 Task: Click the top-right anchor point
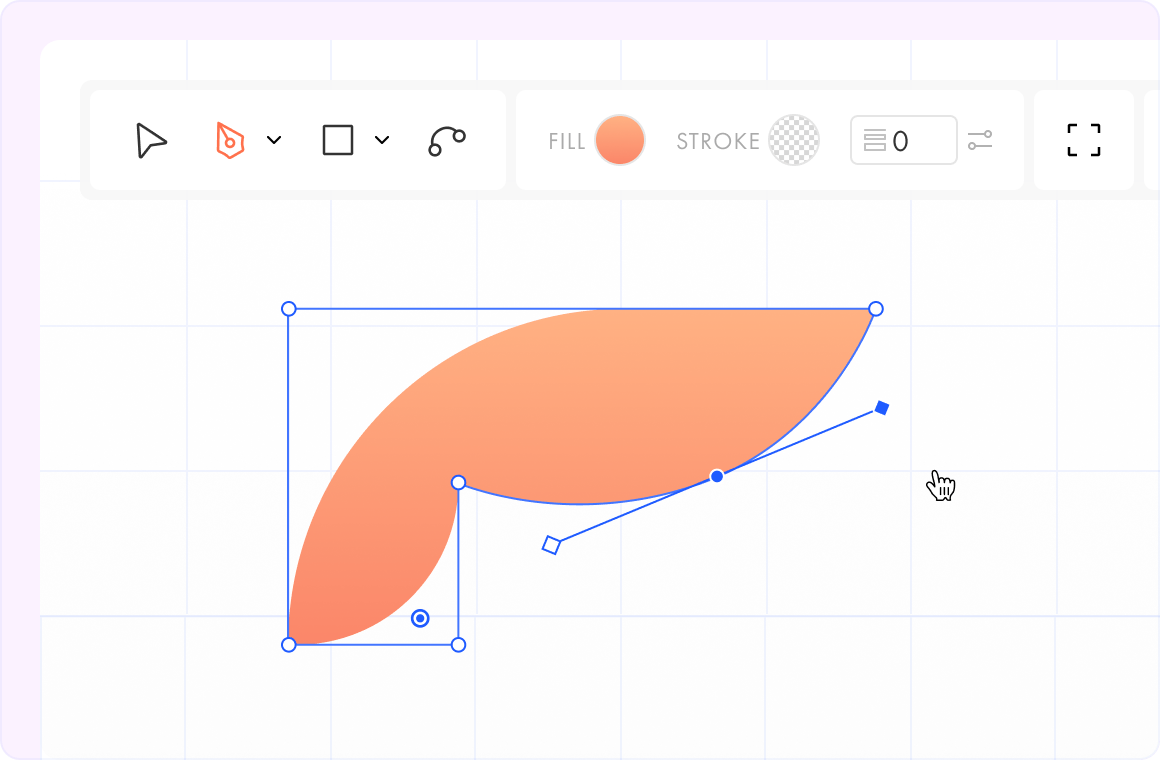coord(876,309)
